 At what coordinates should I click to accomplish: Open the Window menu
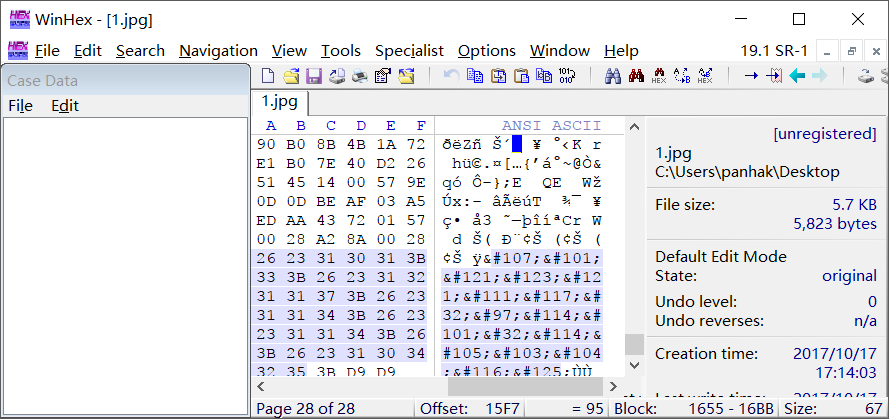pos(560,51)
